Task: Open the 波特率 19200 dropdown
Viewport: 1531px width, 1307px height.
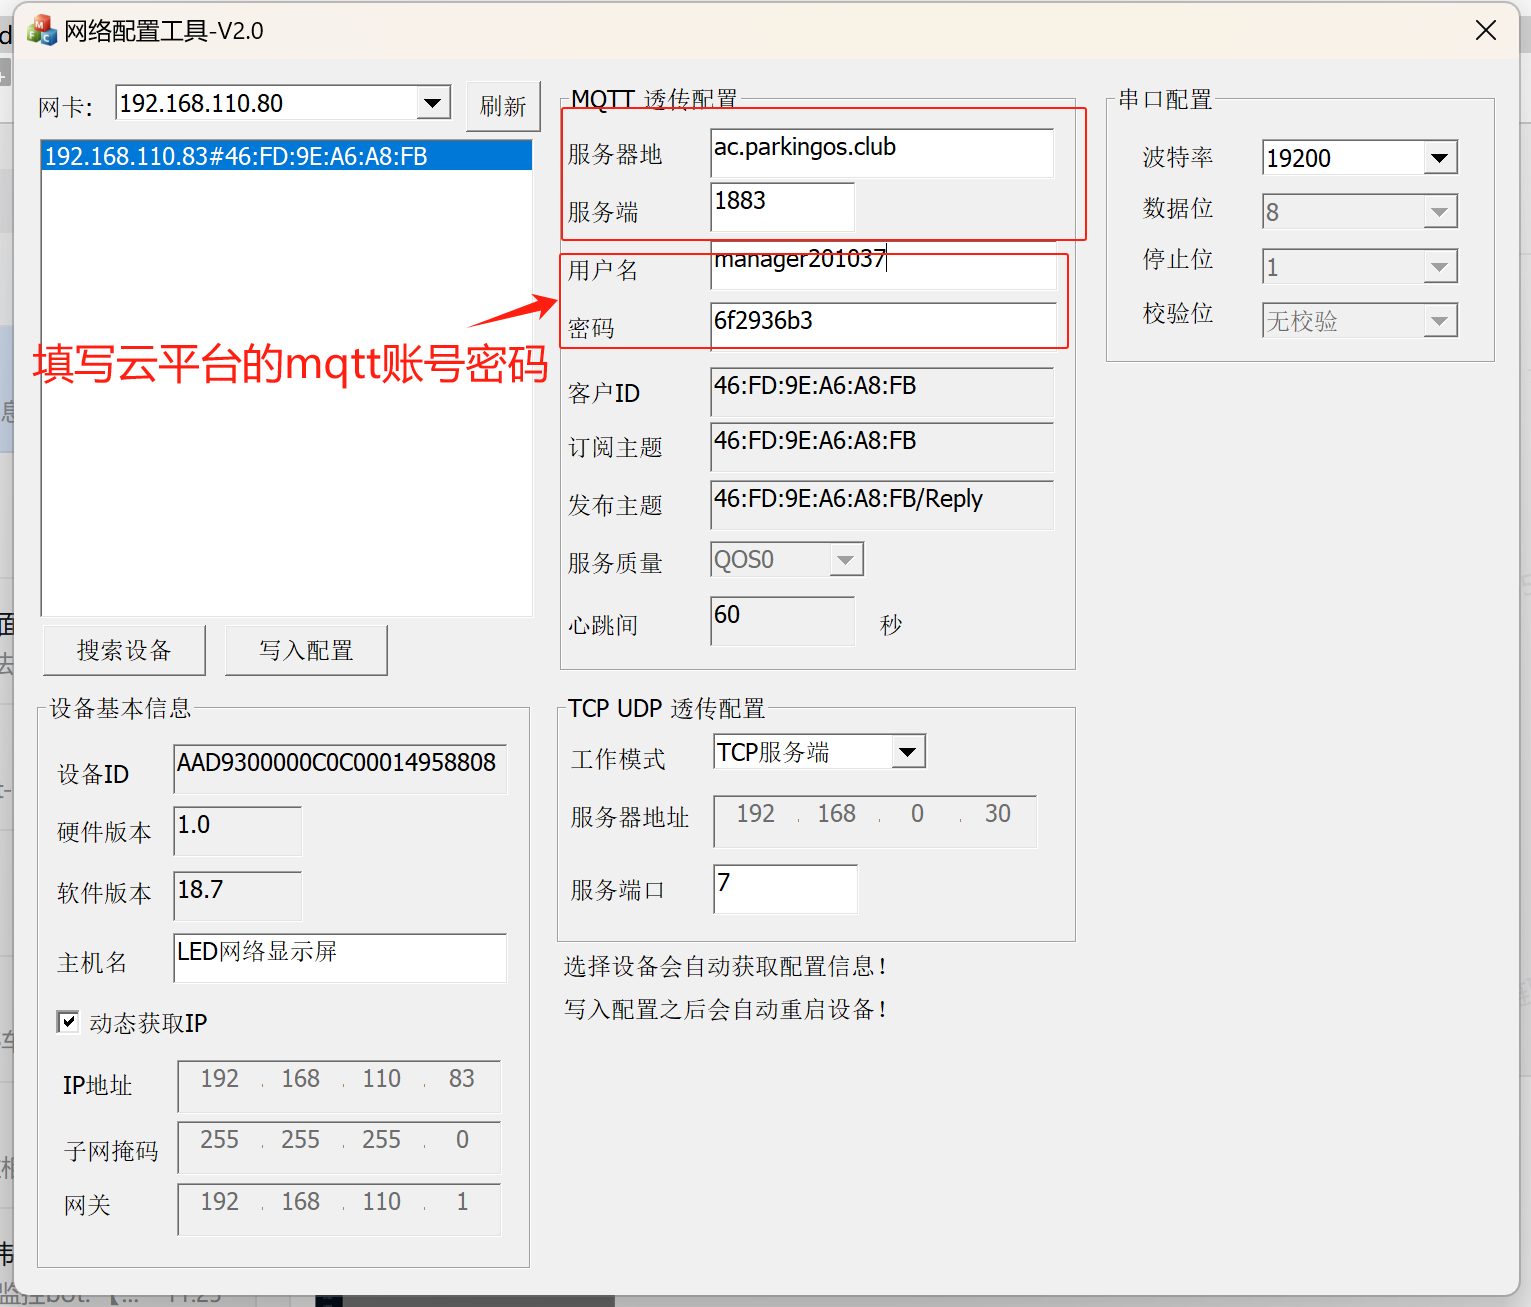Action: point(1439,158)
